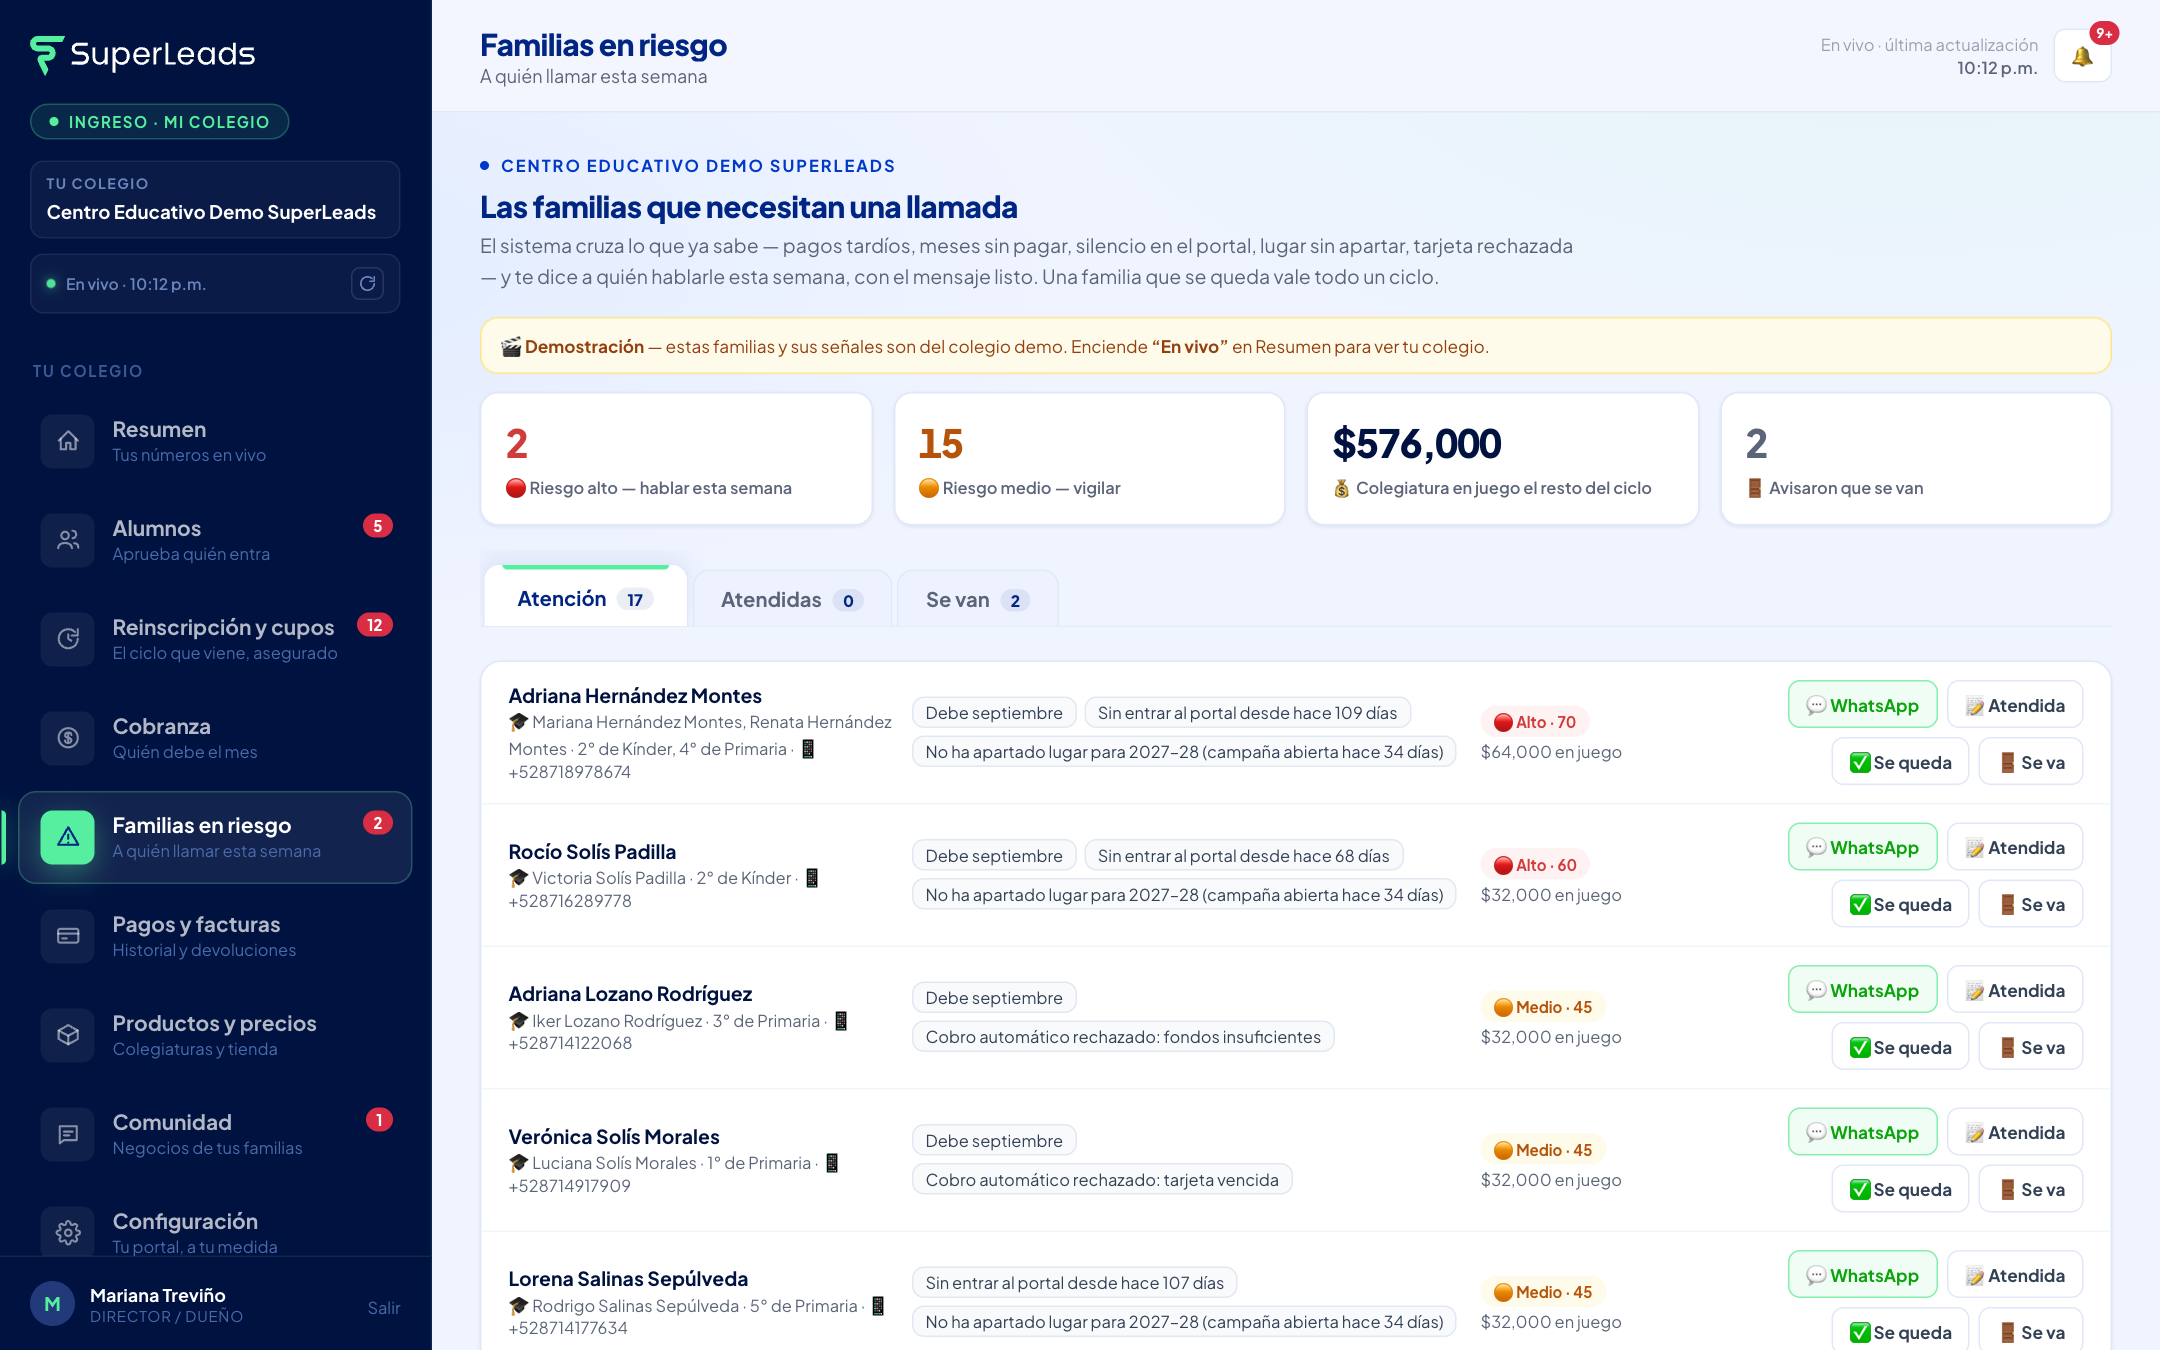This screenshot has width=2160, height=1350.
Task: Click the Riesgo medio summary card
Action: 1089,459
